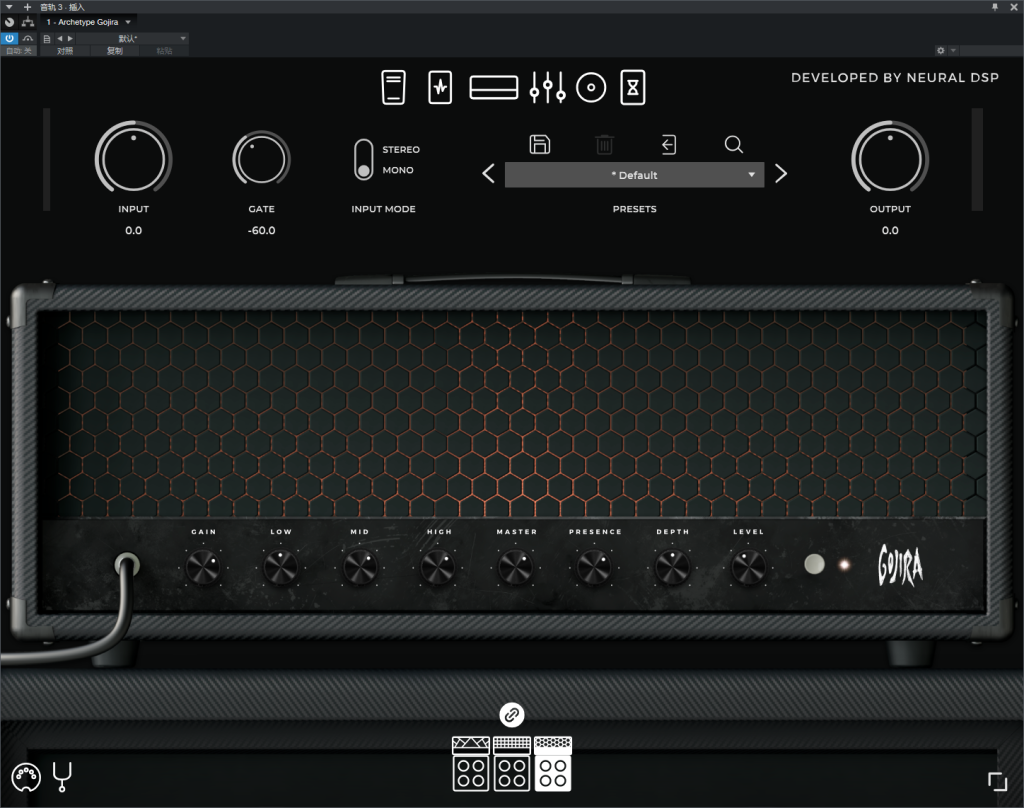The height and width of the screenshot is (808, 1024).
Task: Click the input gain value 0.0
Action: pos(133,231)
